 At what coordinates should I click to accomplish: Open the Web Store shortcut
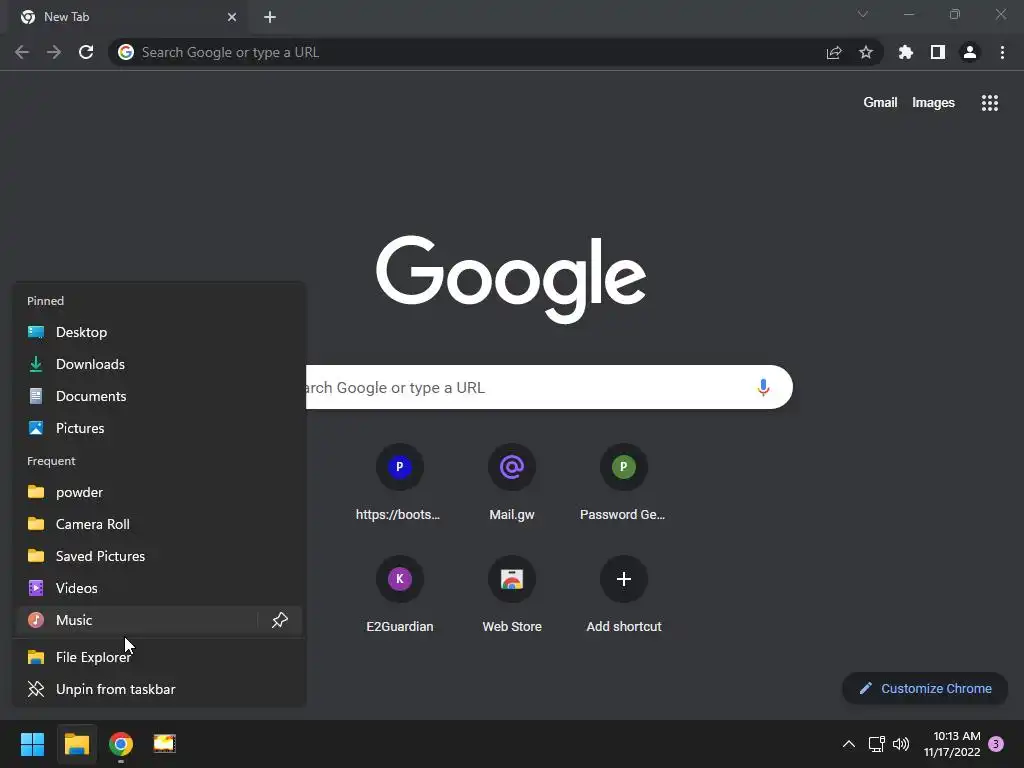(512, 595)
